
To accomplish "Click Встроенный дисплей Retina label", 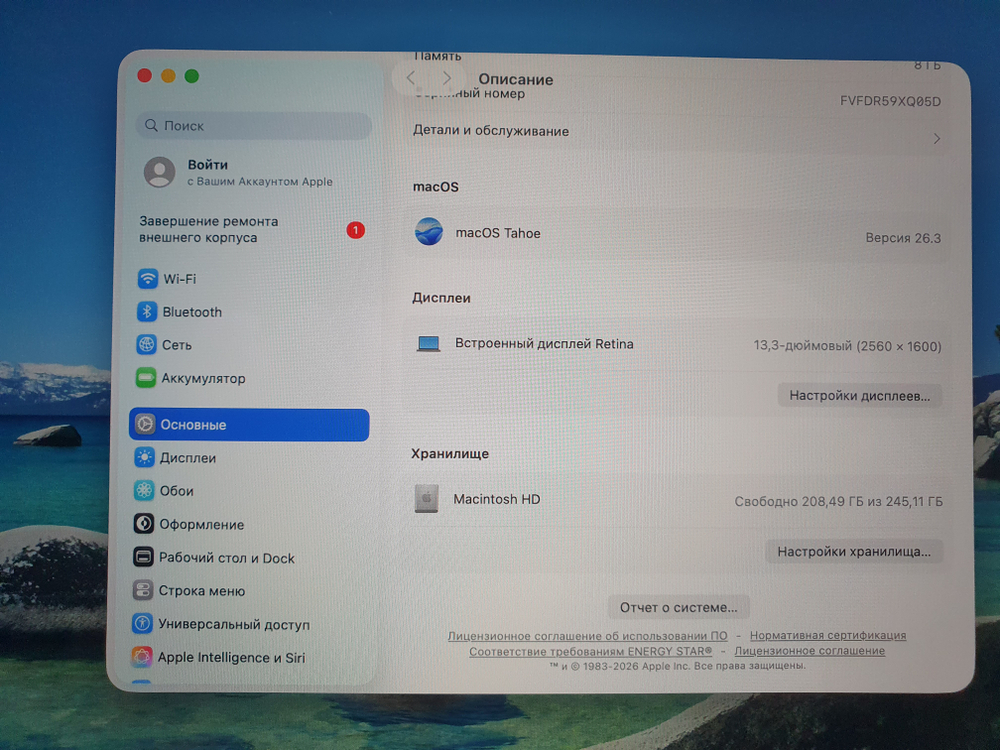I will (x=544, y=344).
